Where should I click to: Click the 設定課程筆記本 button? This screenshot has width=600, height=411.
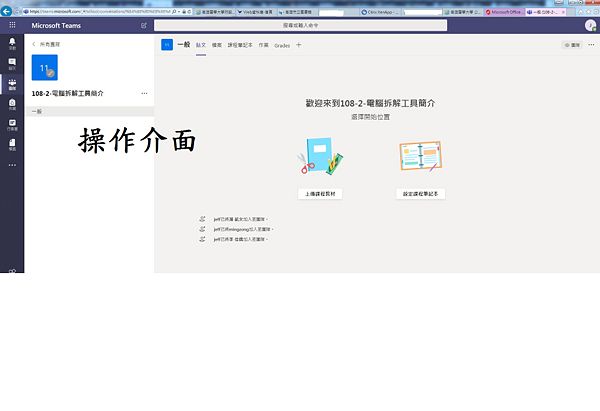tap(421, 193)
